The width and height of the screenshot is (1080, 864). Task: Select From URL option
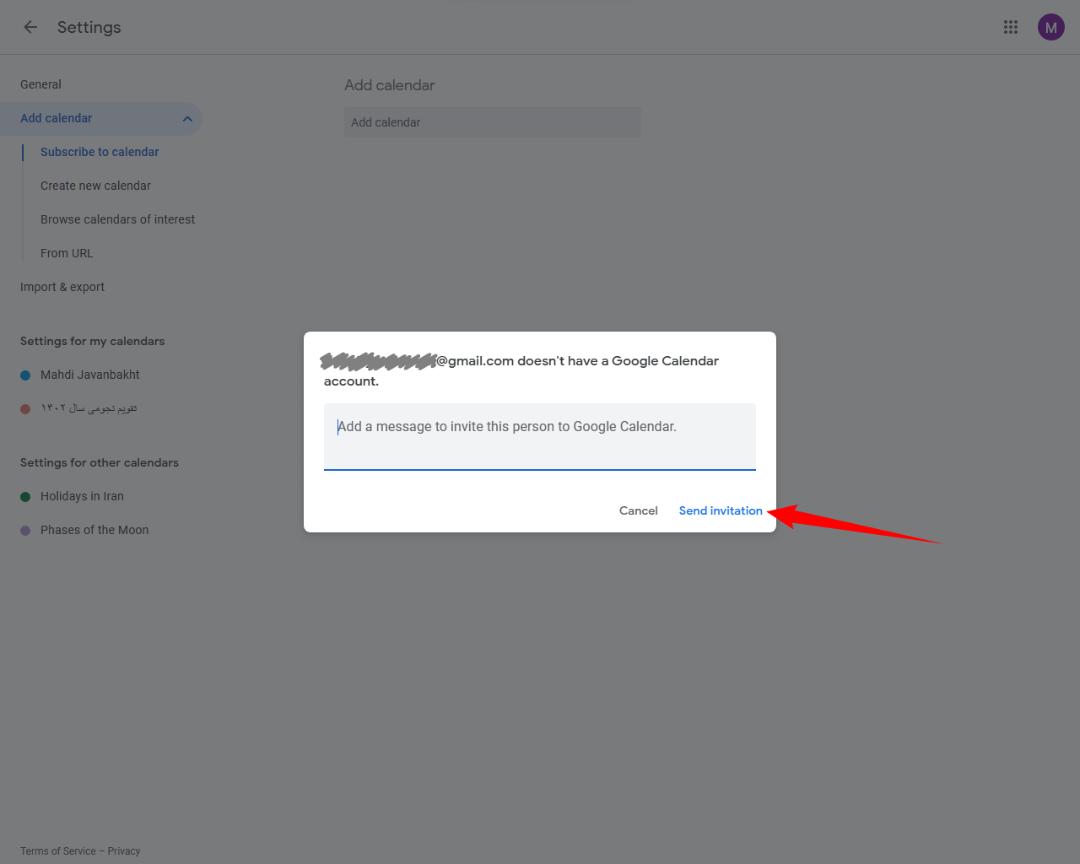(66, 253)
